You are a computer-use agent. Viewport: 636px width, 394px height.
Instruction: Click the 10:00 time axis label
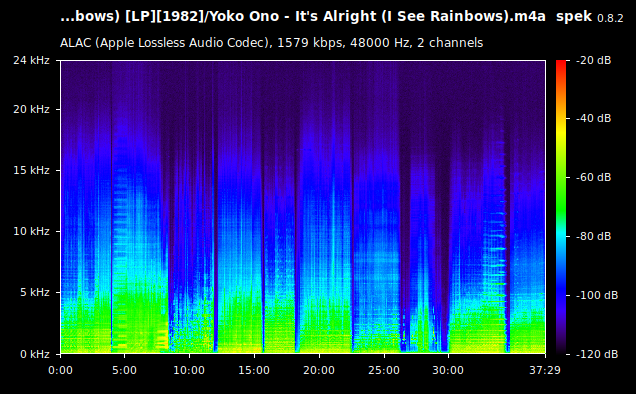[189, 370]
